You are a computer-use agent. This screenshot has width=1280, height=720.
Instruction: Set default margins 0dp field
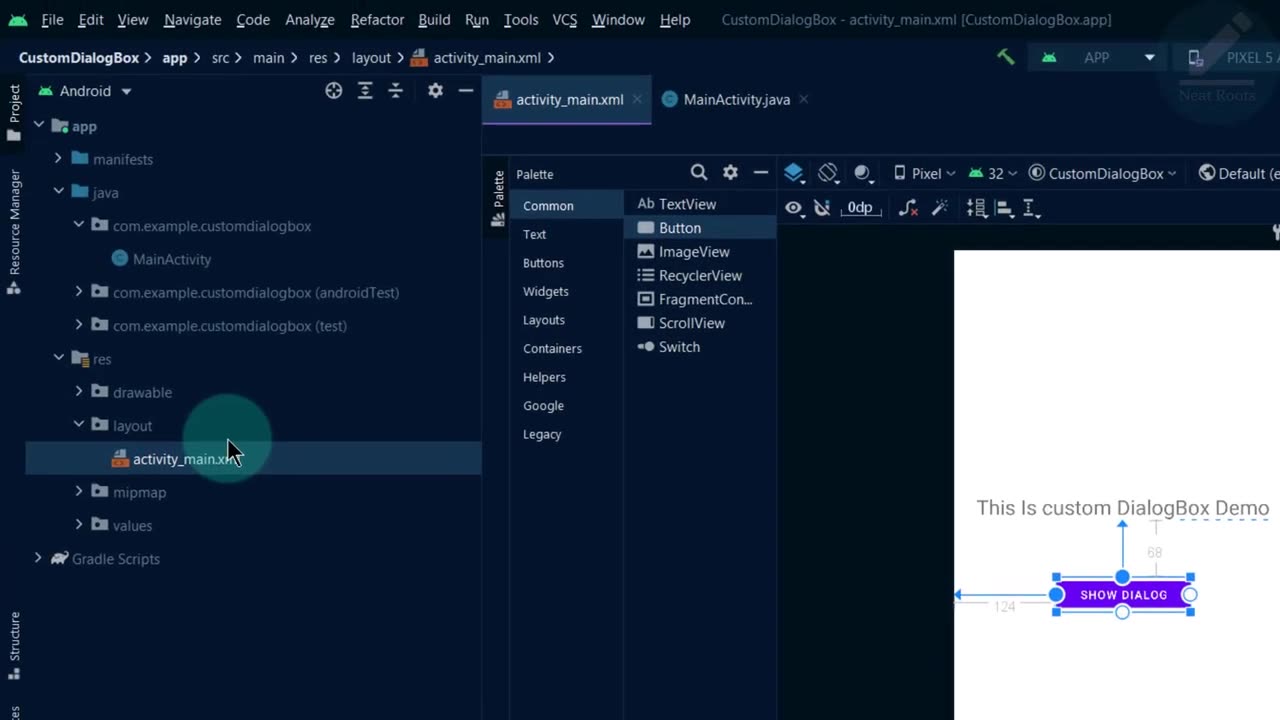[860, 208]
